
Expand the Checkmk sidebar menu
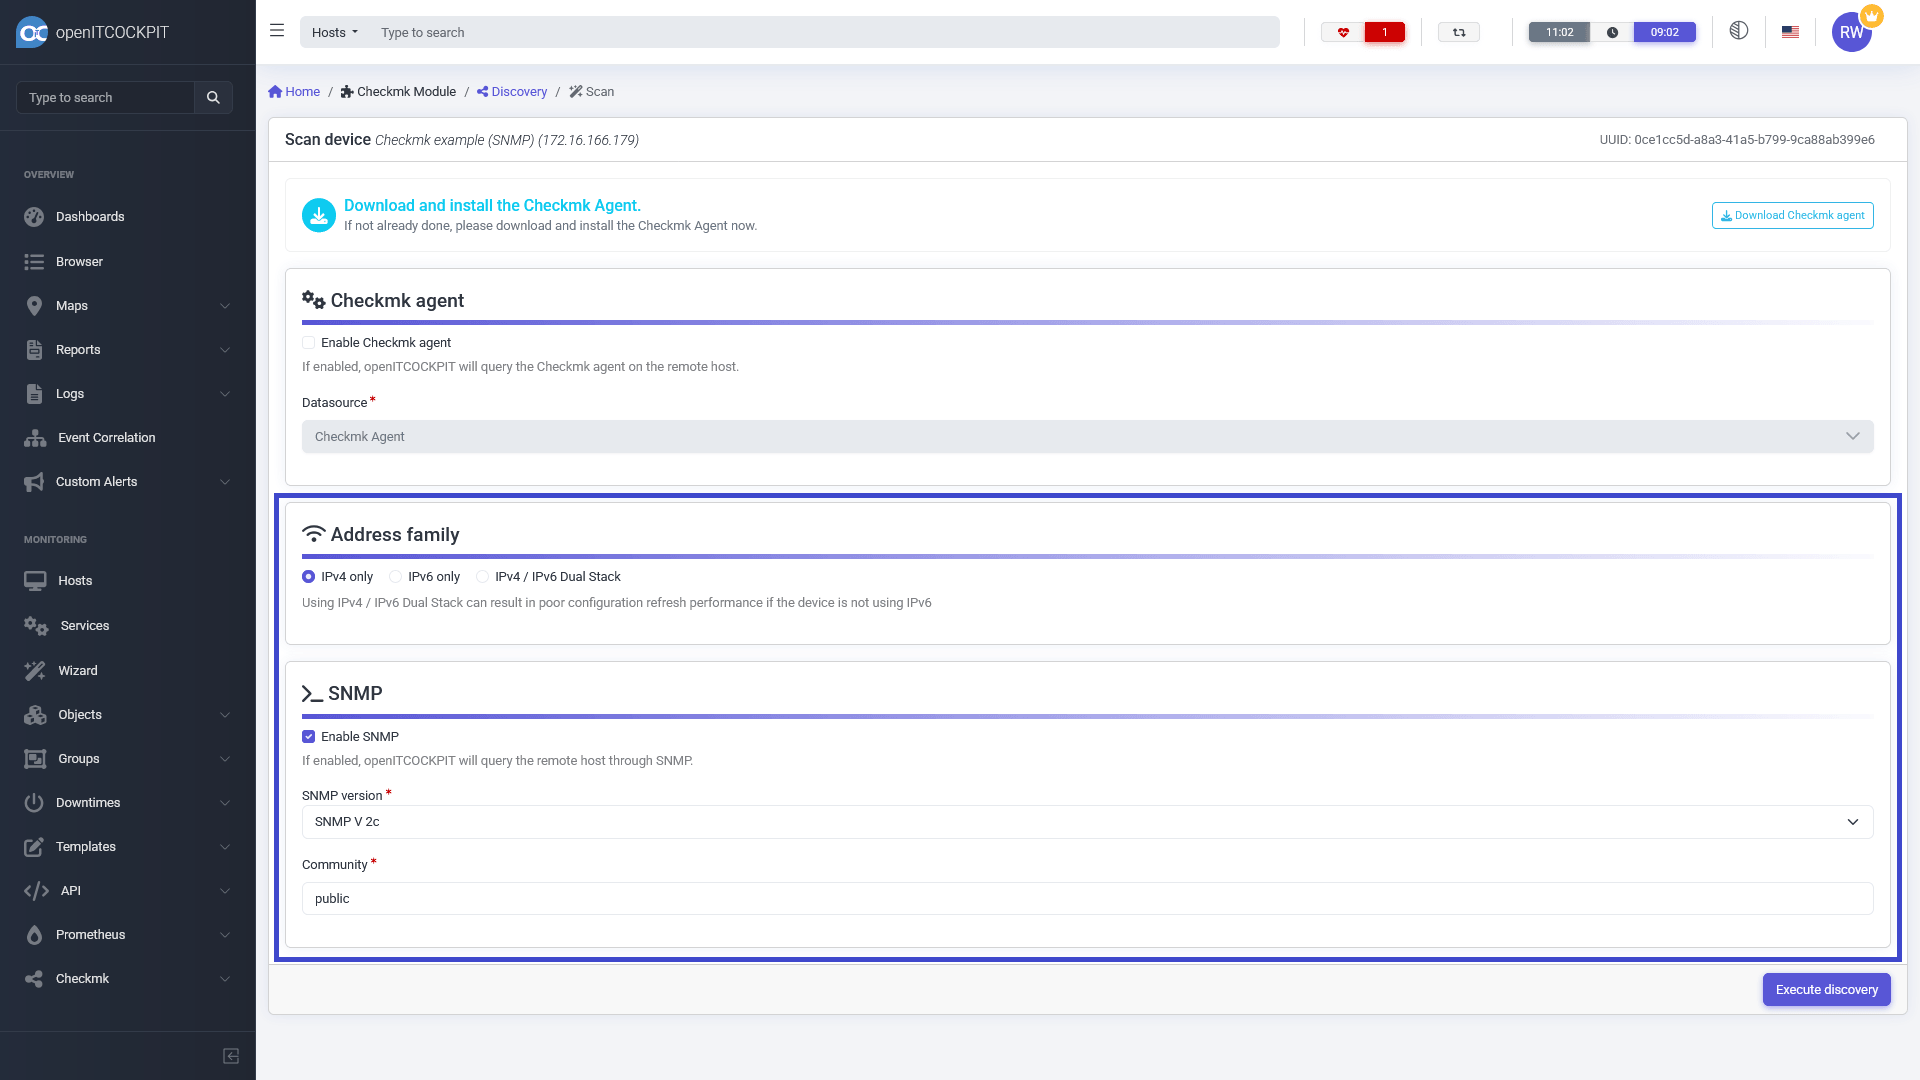(225, 979)
